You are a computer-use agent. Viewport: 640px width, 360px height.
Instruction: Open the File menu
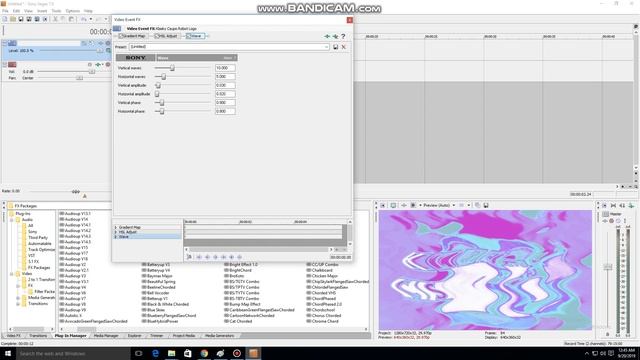click(x=5, y=11)
